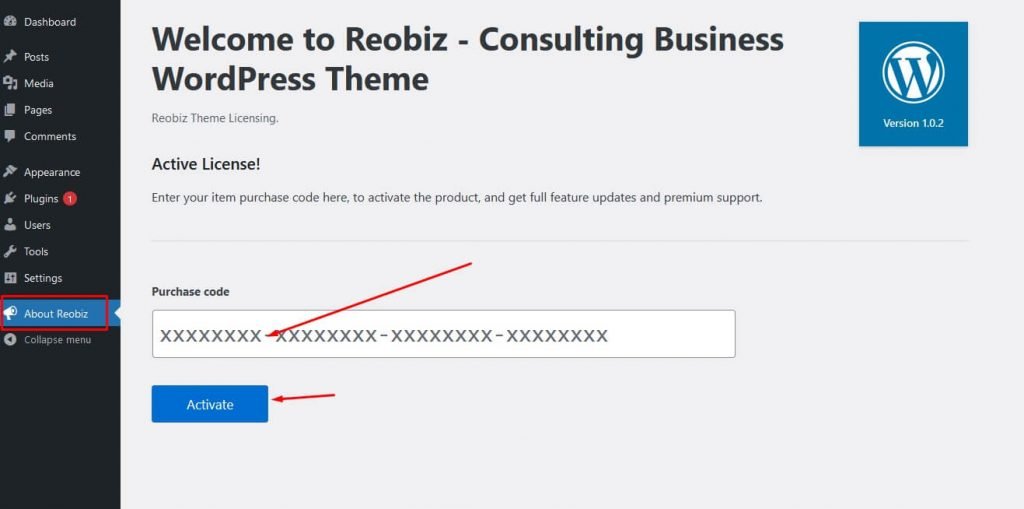Focus the Purchase code input field
The height and width of the screenshot is (509, 1024).
pyautogui.click(x=443, y=334)
